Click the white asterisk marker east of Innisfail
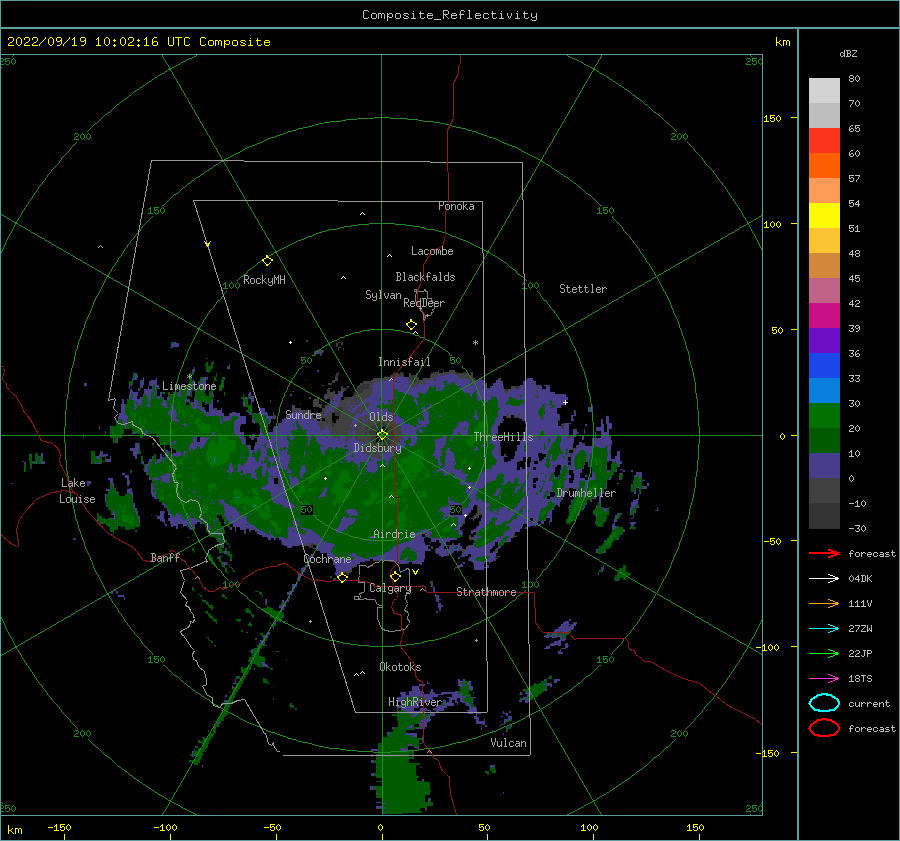The image size is (900, 841). [x=475, y=343]
